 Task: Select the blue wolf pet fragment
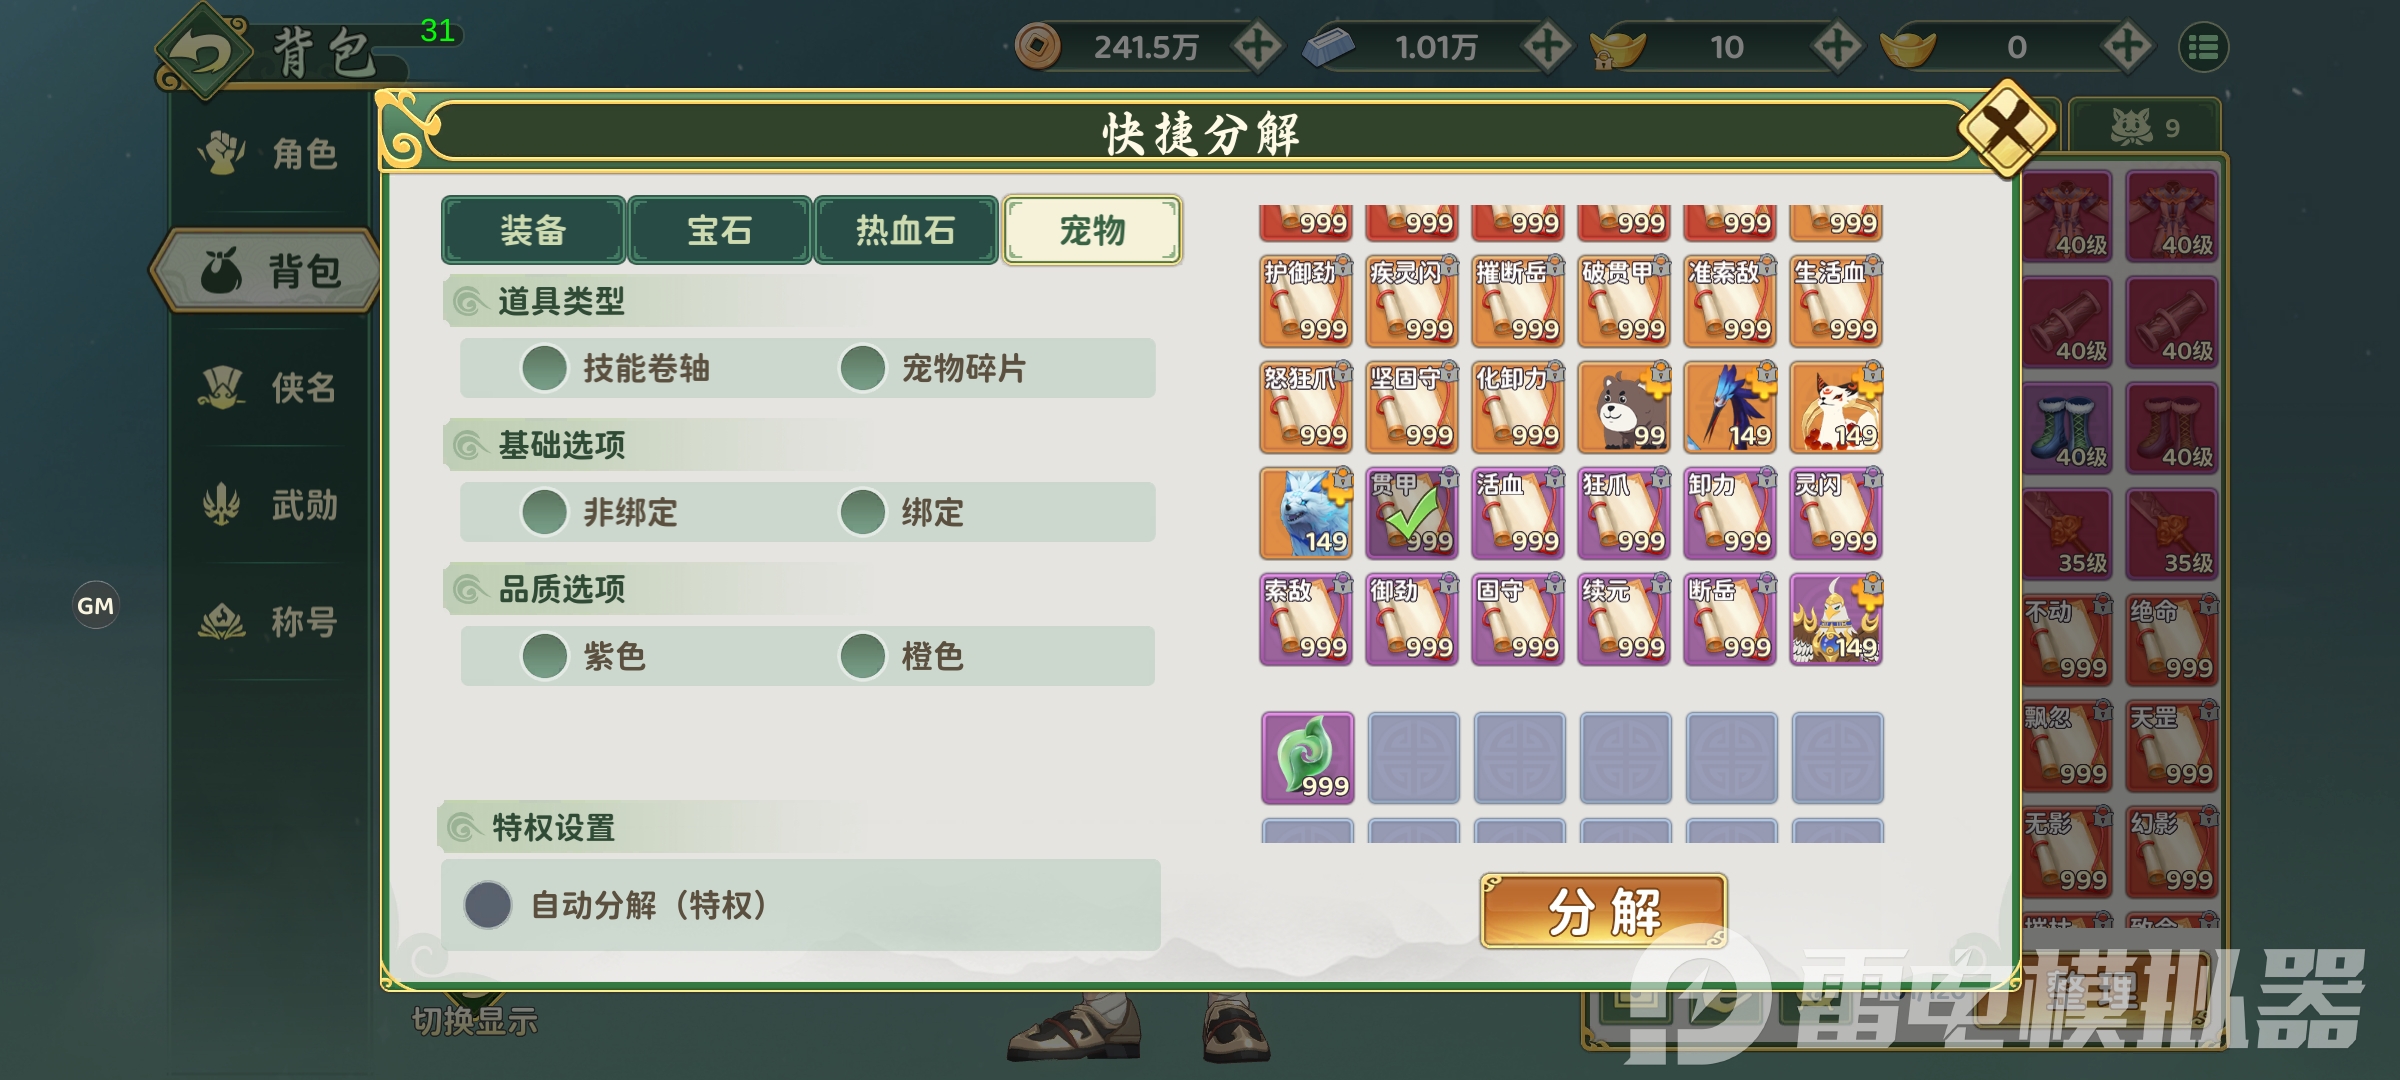[x=1307, y=514]
